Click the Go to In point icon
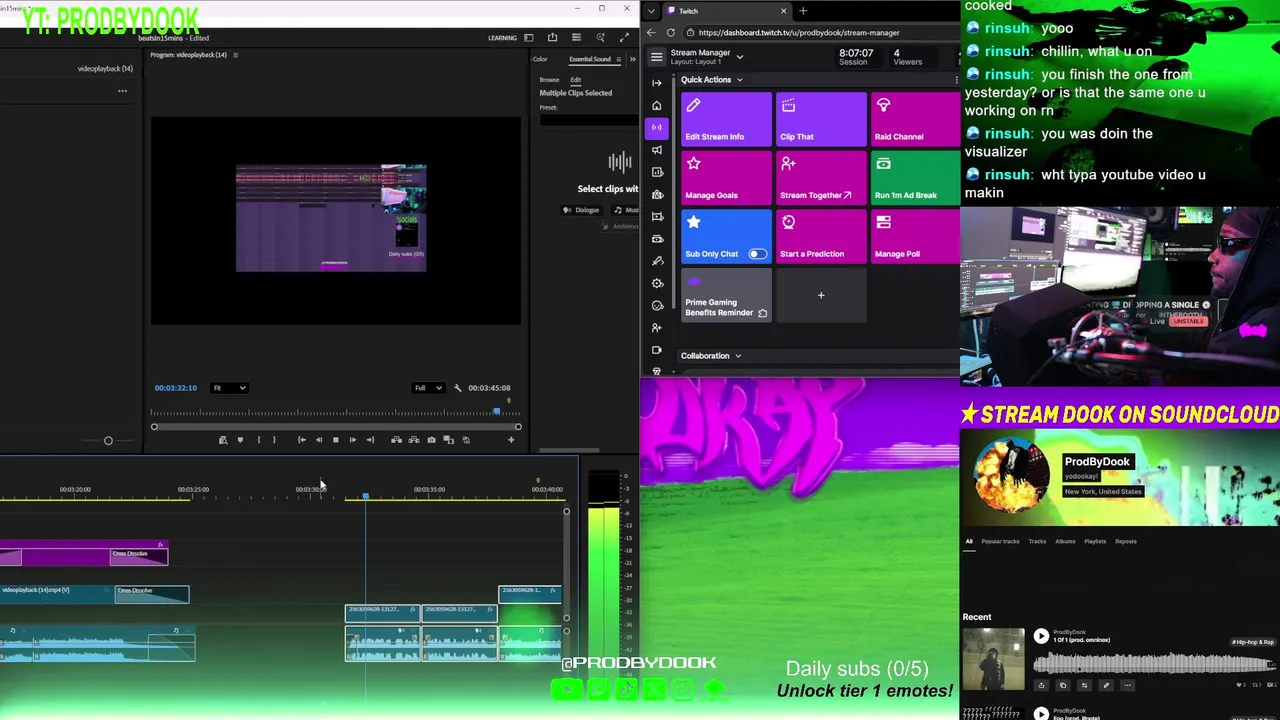The image size is (1280, 720). click(x=302, y=440)
